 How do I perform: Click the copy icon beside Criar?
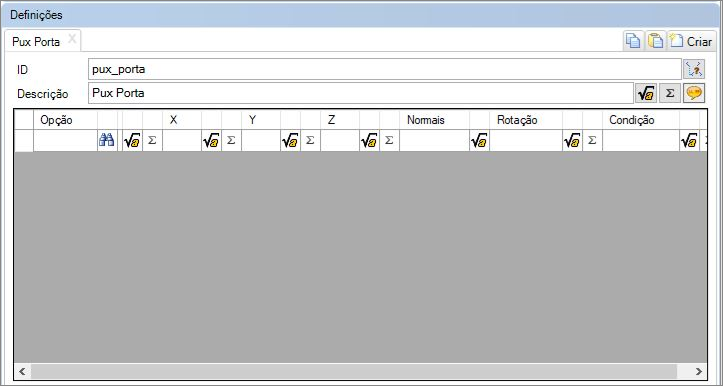click(633, 41)
